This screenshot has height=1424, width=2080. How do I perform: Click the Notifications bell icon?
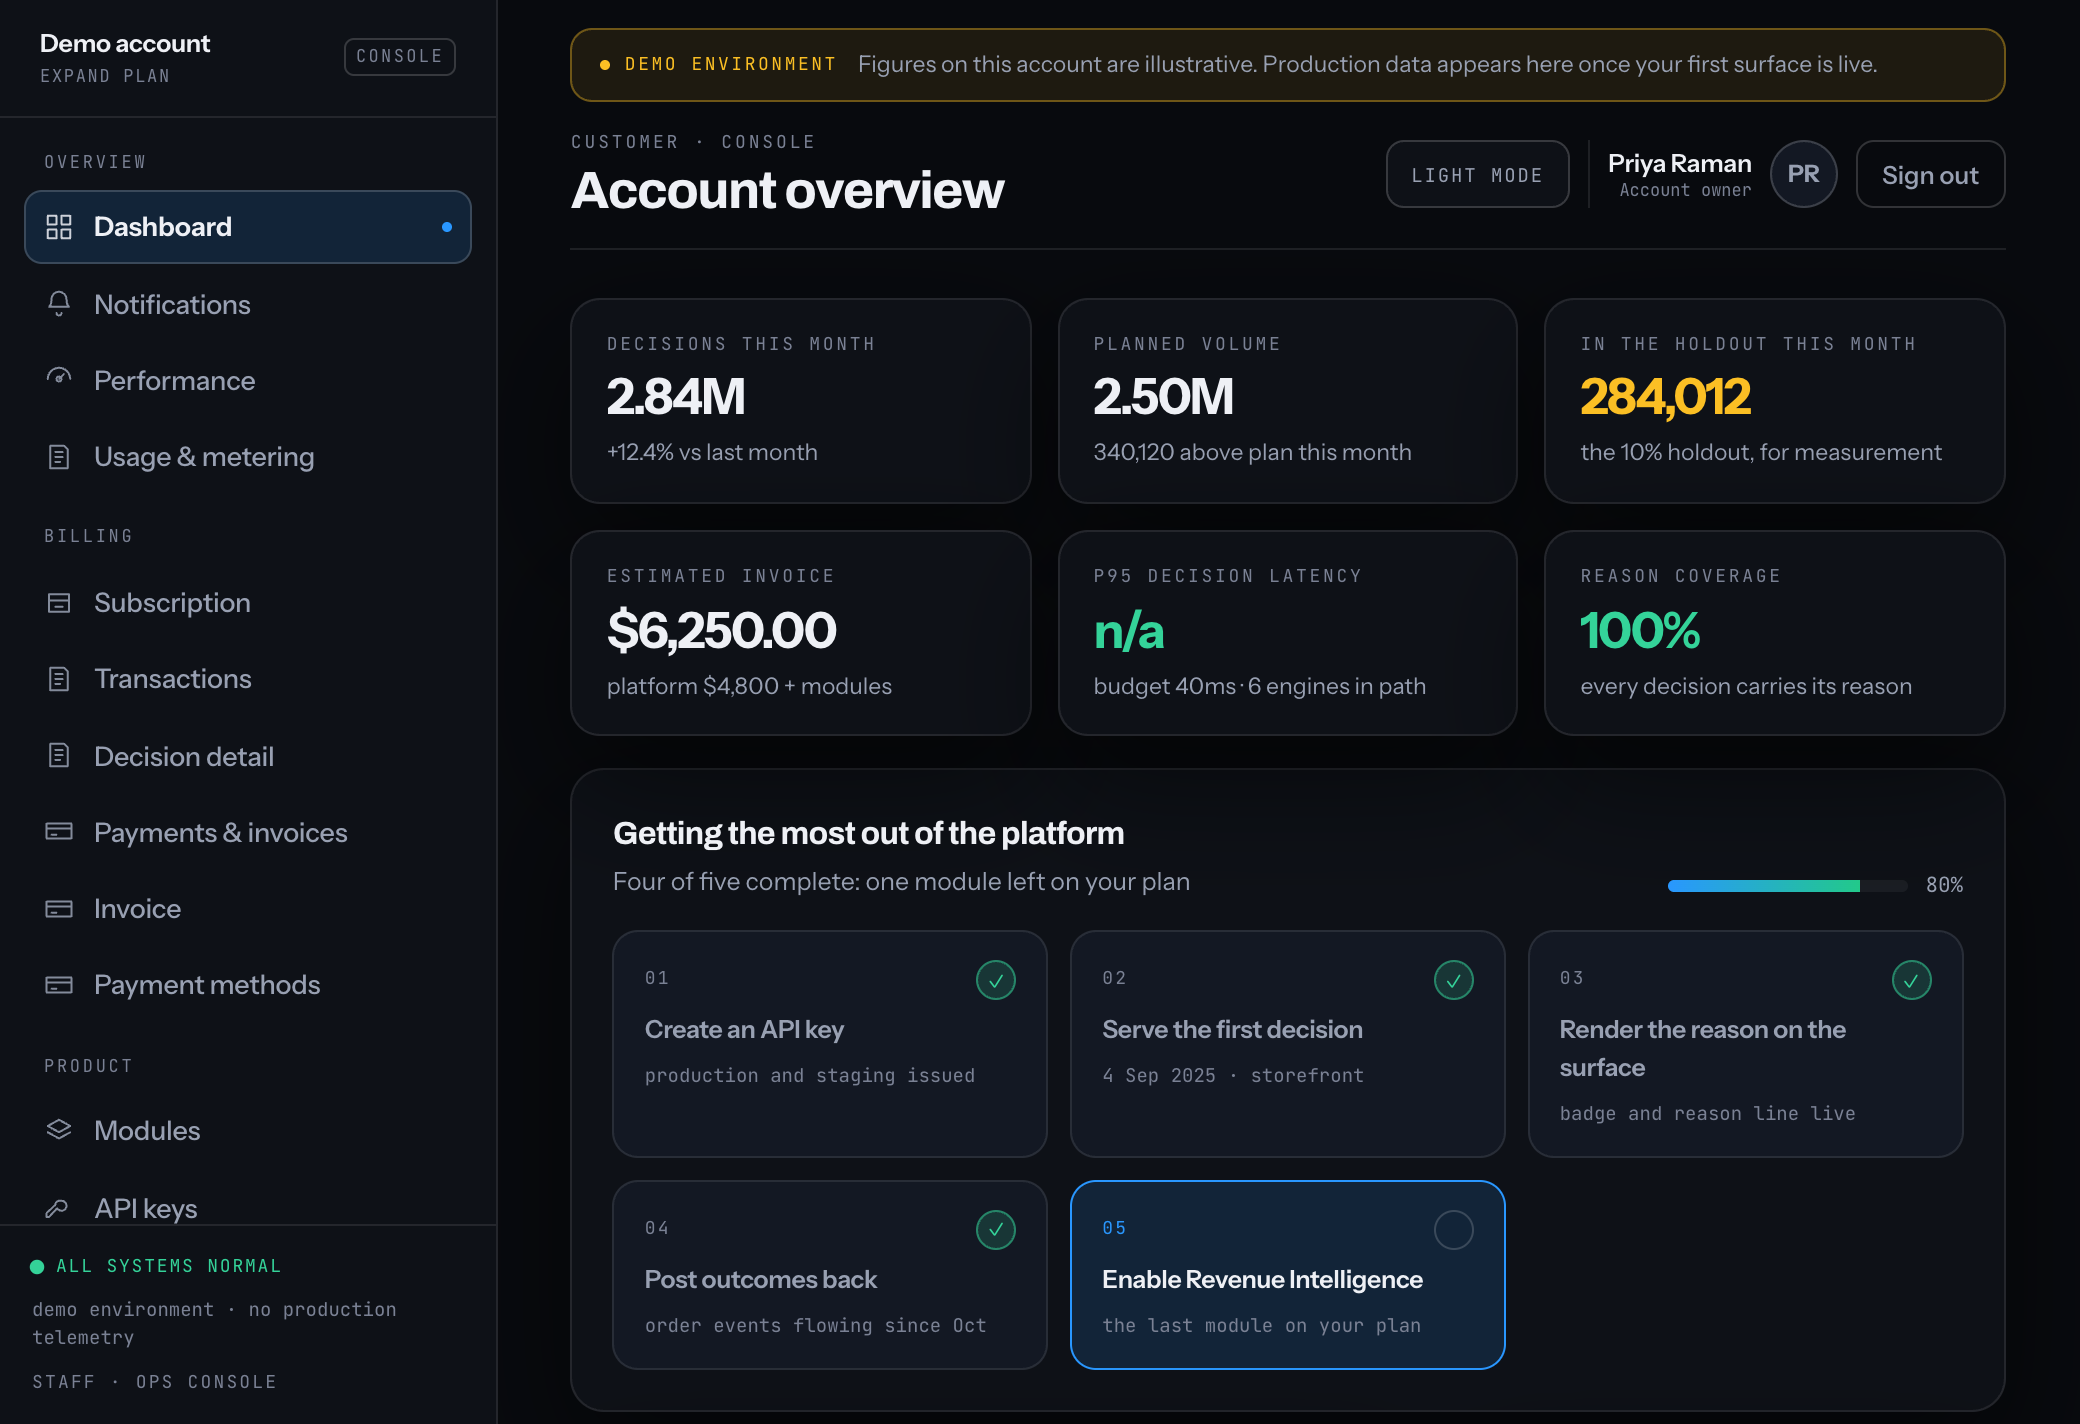(x=59, y=304)
